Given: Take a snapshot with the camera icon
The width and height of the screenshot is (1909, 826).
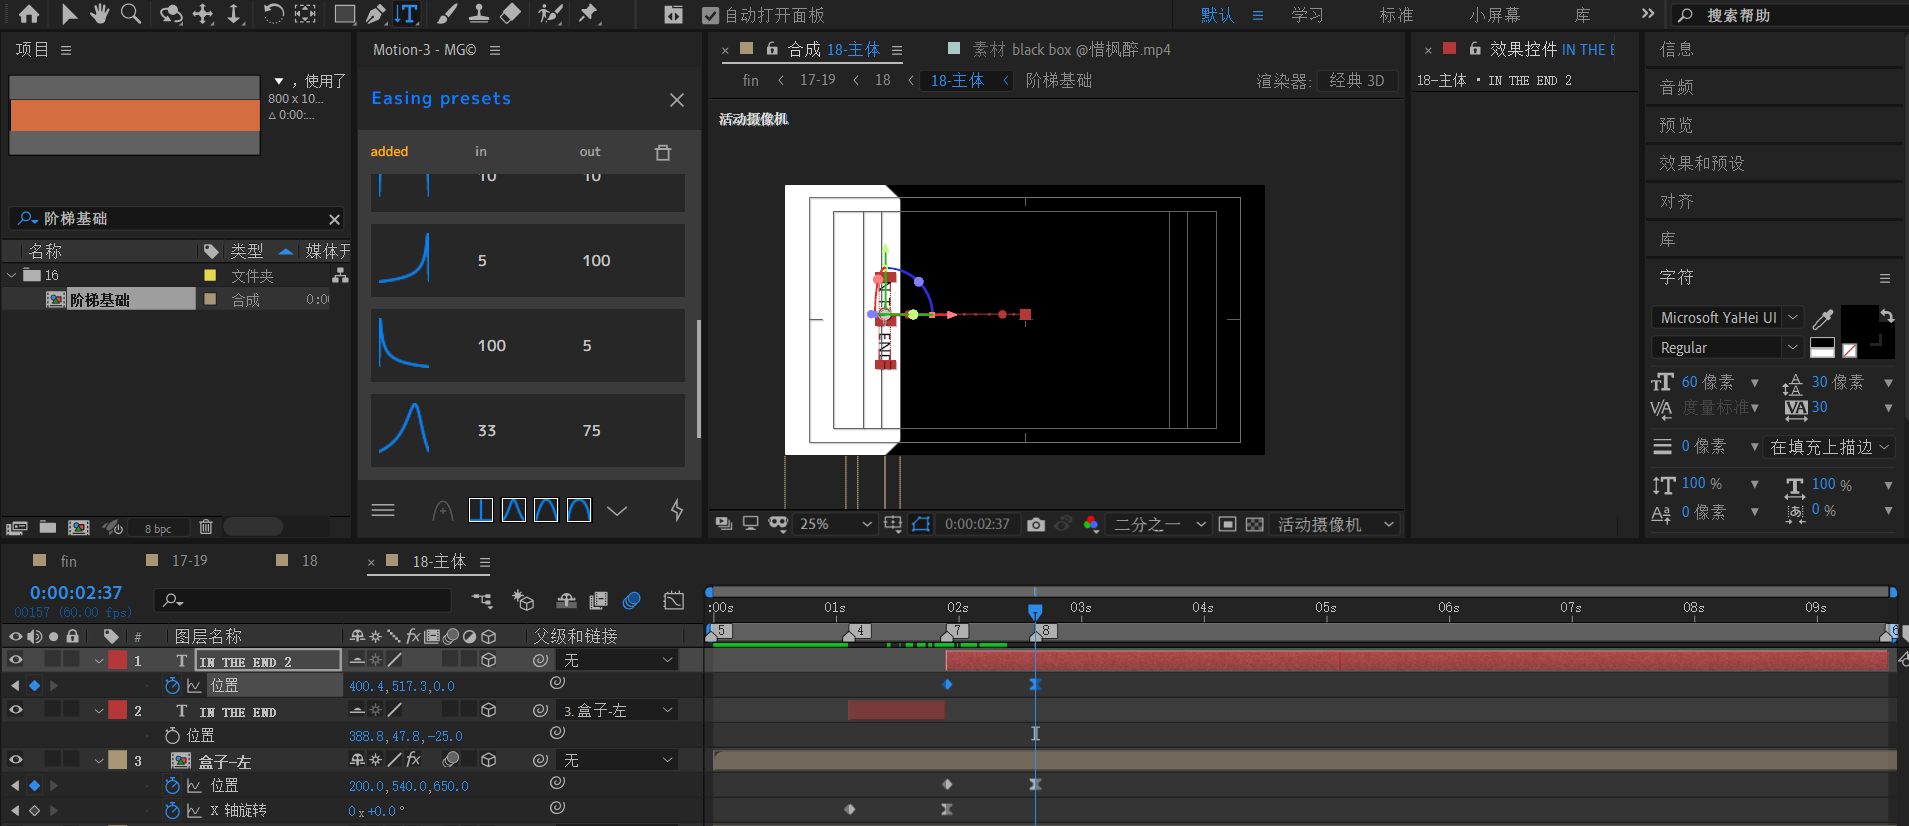Looking at the screenshot, I should (1036, 524).
